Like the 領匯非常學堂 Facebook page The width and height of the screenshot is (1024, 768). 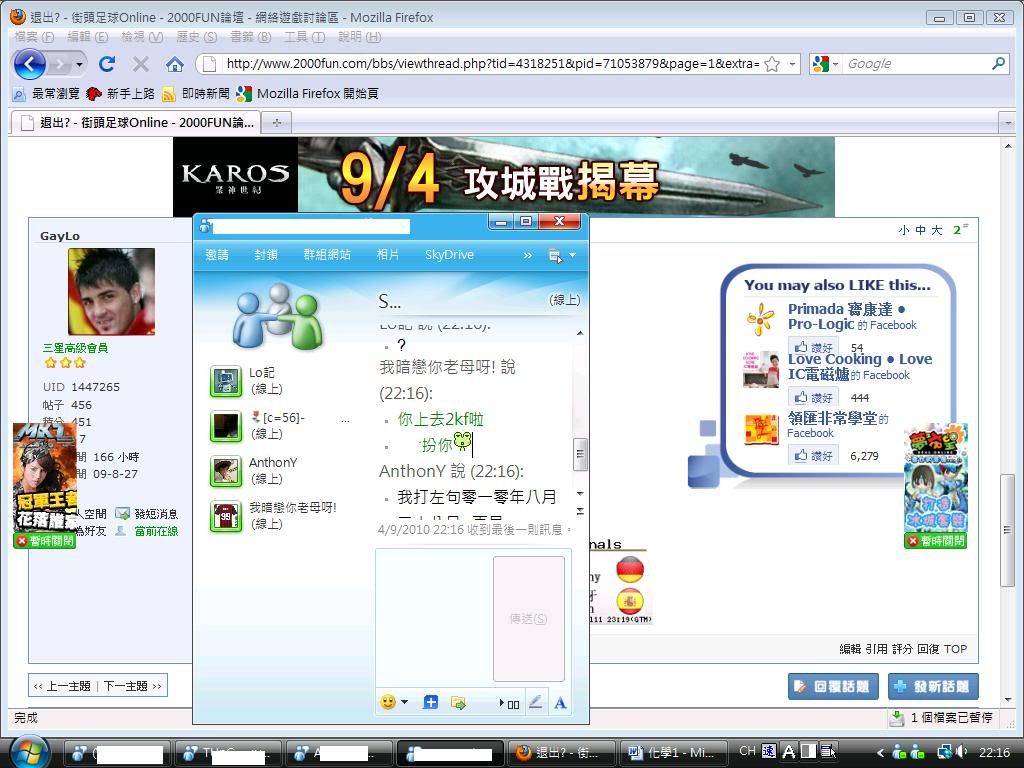click(814, 456)
